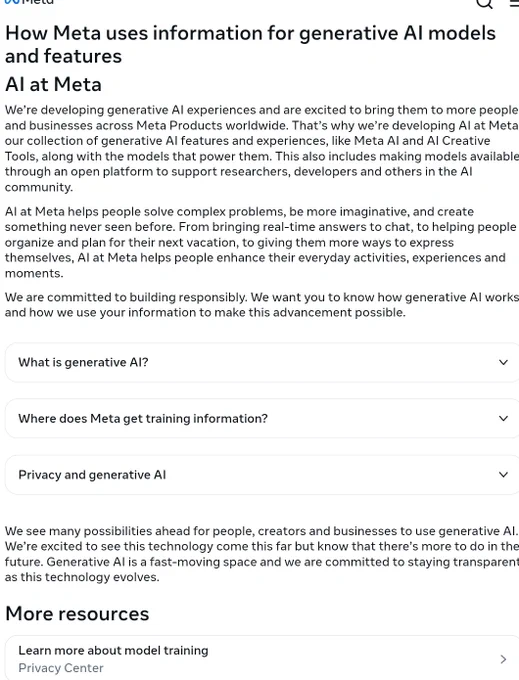Expand the Privacy and generative AI section
519x680 pixels.
click(x=262, y=474)
